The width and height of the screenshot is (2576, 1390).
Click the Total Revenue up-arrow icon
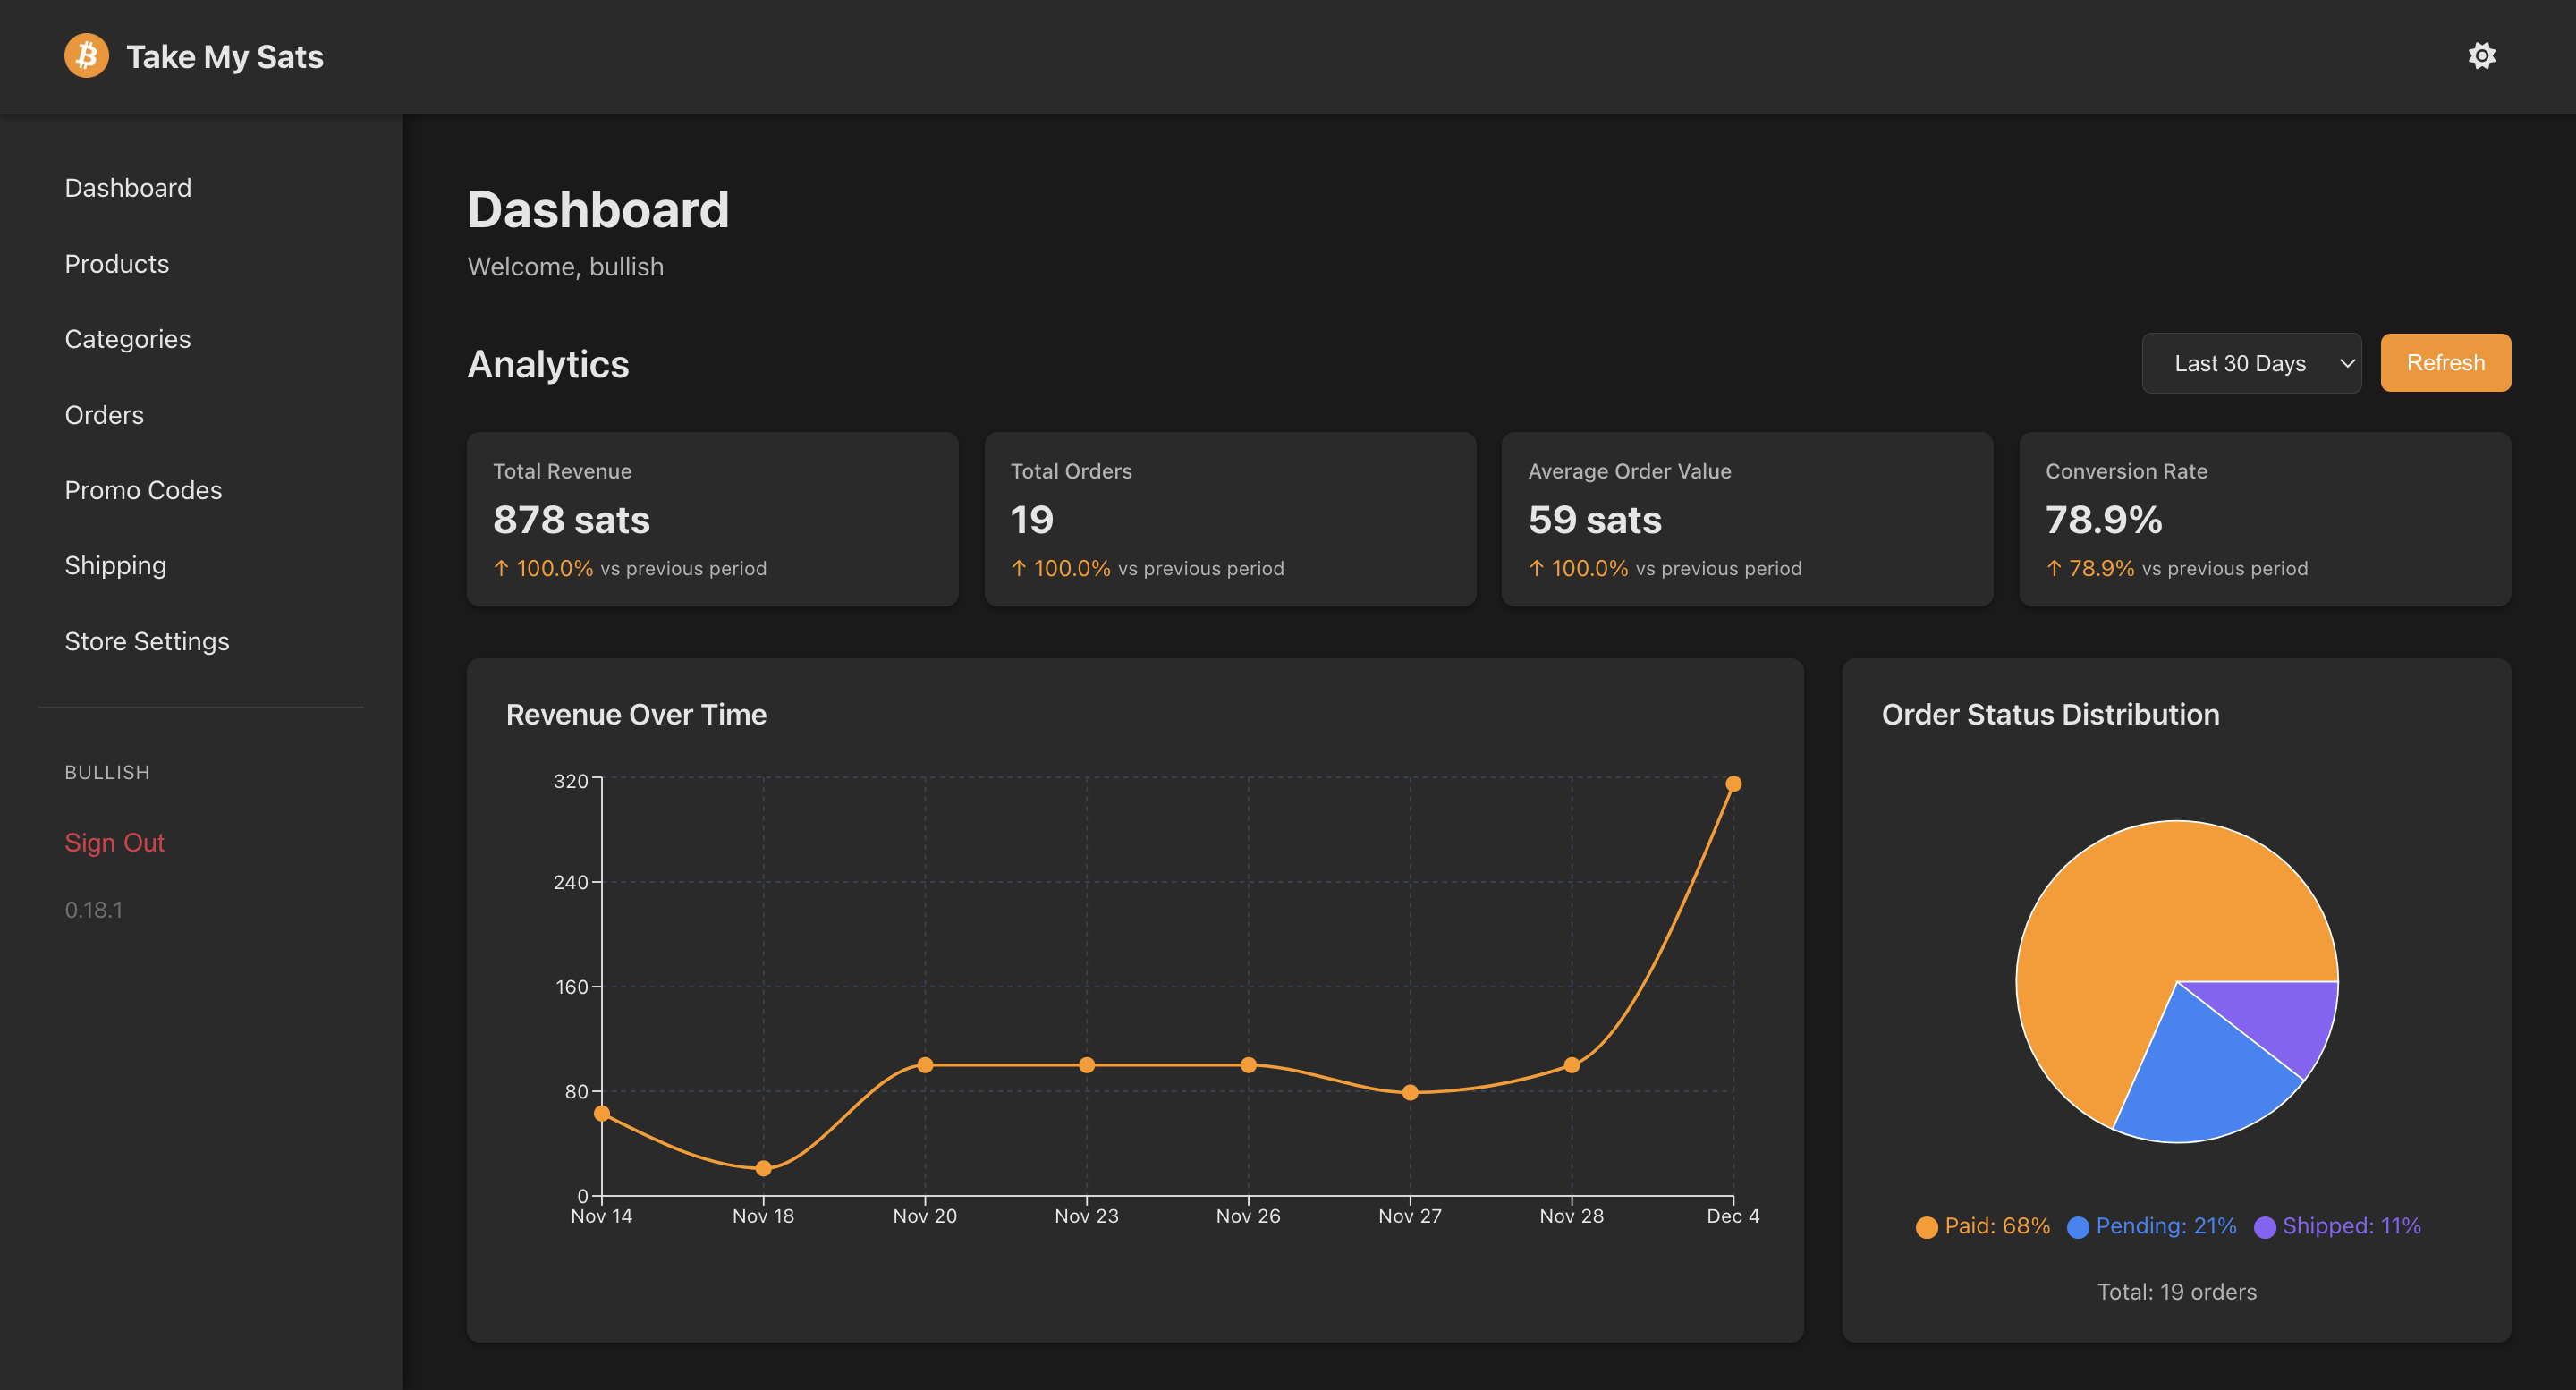[501, 568]
